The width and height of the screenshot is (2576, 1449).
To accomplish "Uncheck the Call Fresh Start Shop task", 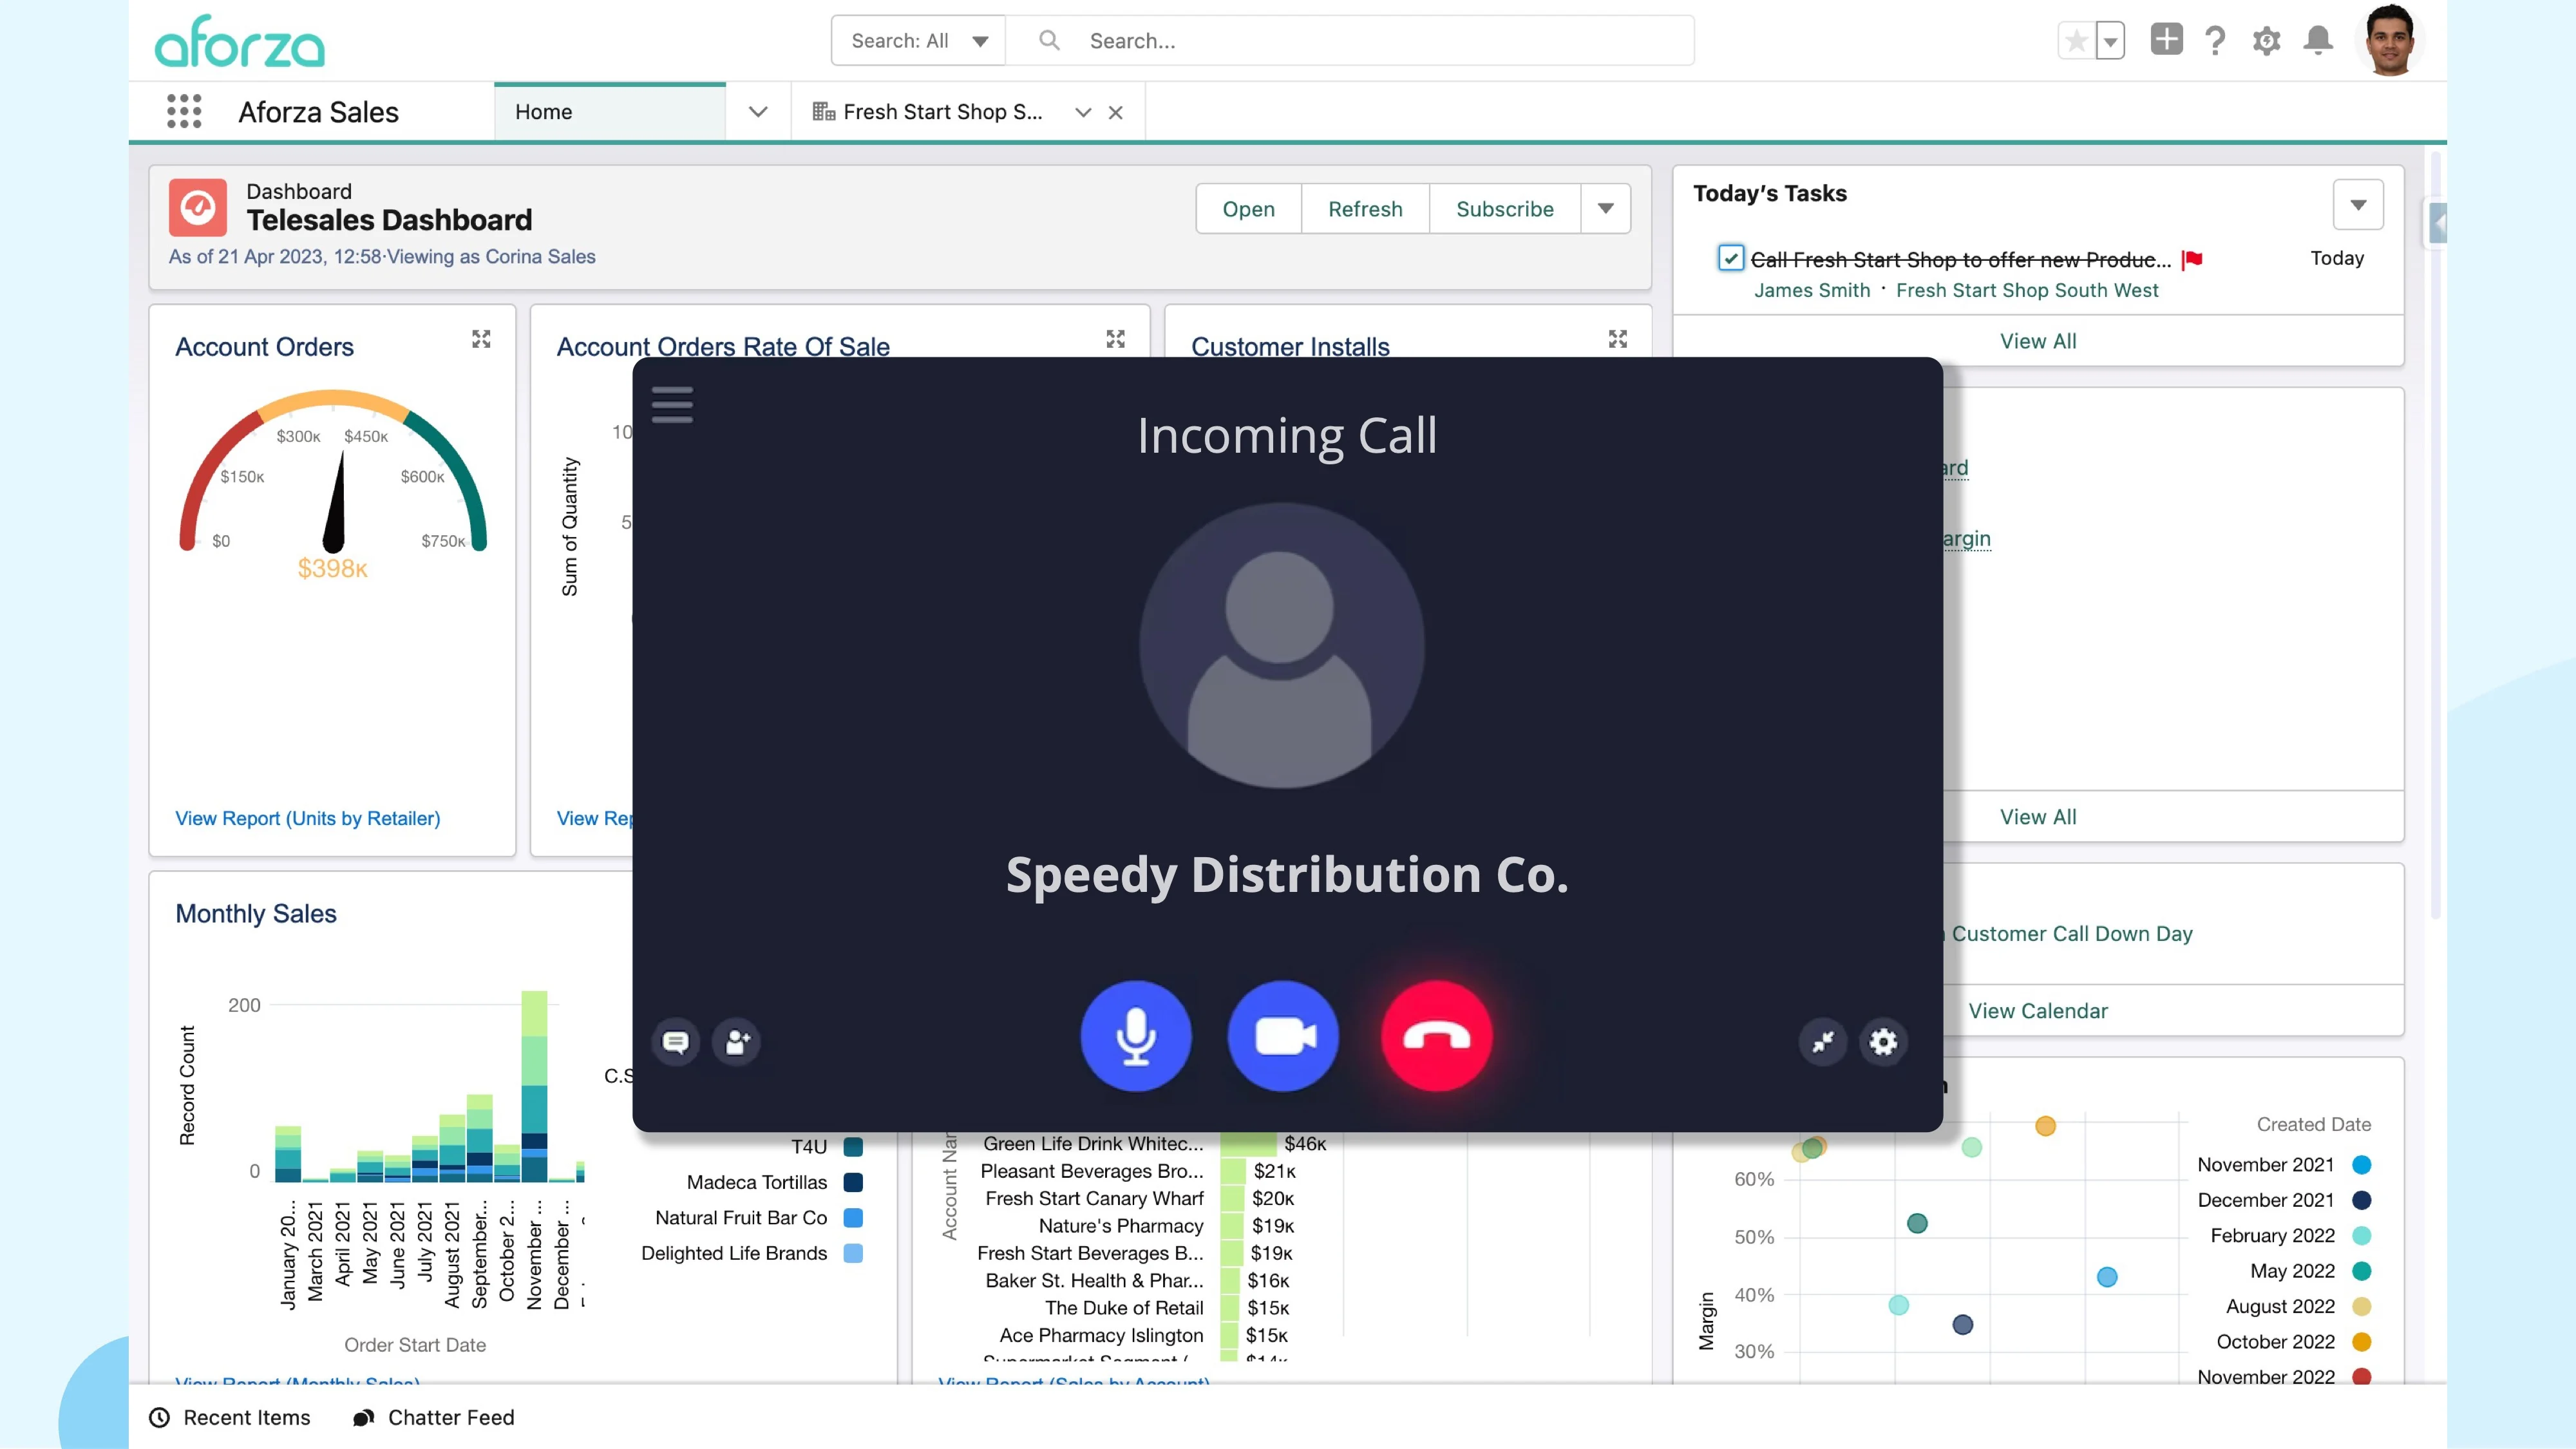I will [1730, 258].
